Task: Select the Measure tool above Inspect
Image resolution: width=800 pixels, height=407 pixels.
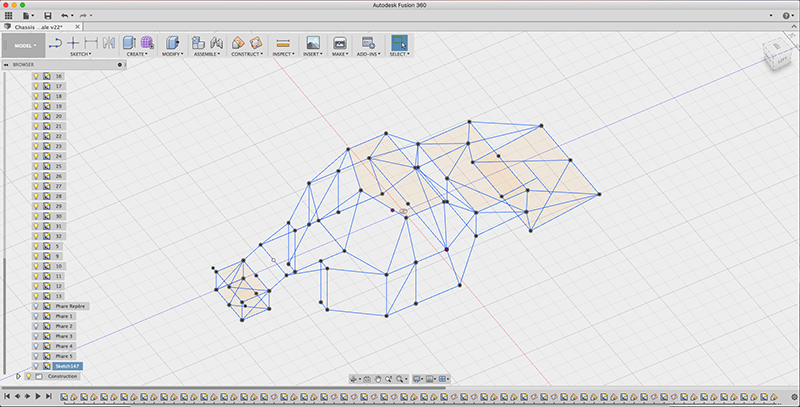Action: pyautogui.click(x=283, y=43)
